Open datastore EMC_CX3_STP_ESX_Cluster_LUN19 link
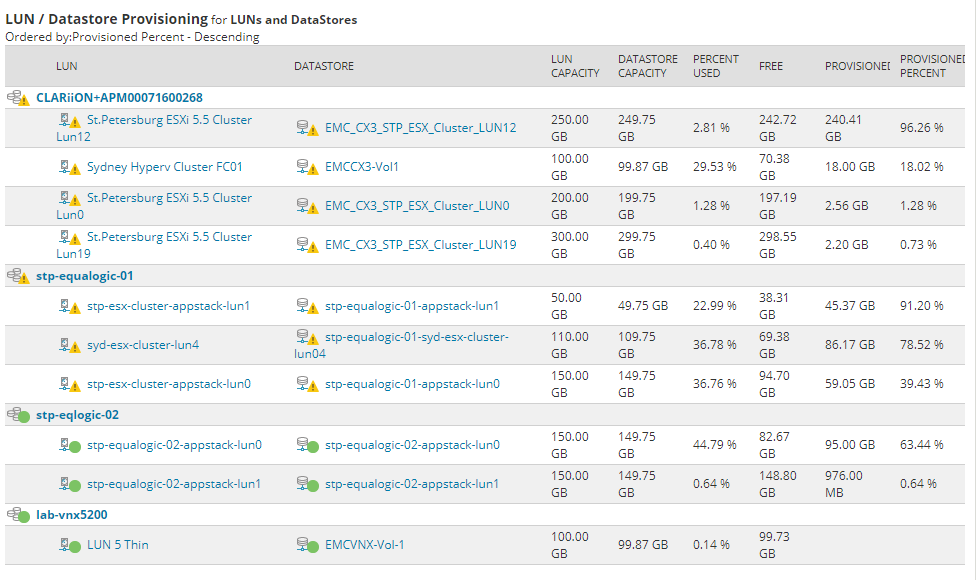Image resolution: width=979 pixels, height=580 pixels. [421, 245]
